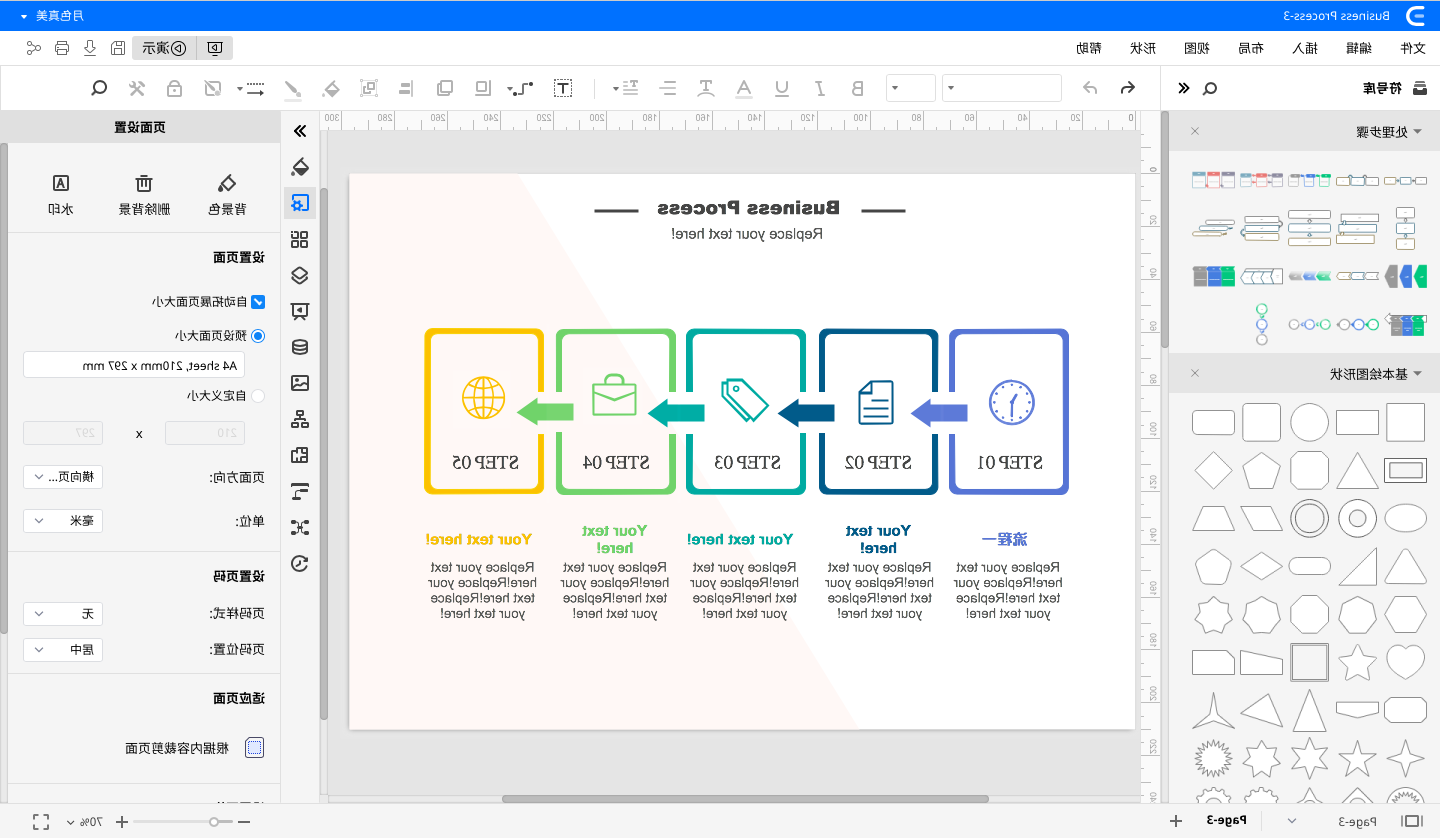The height and width of the screenshot is (838, 1440).
Task: Open the 形状 menu
Action: (1142, 48)
